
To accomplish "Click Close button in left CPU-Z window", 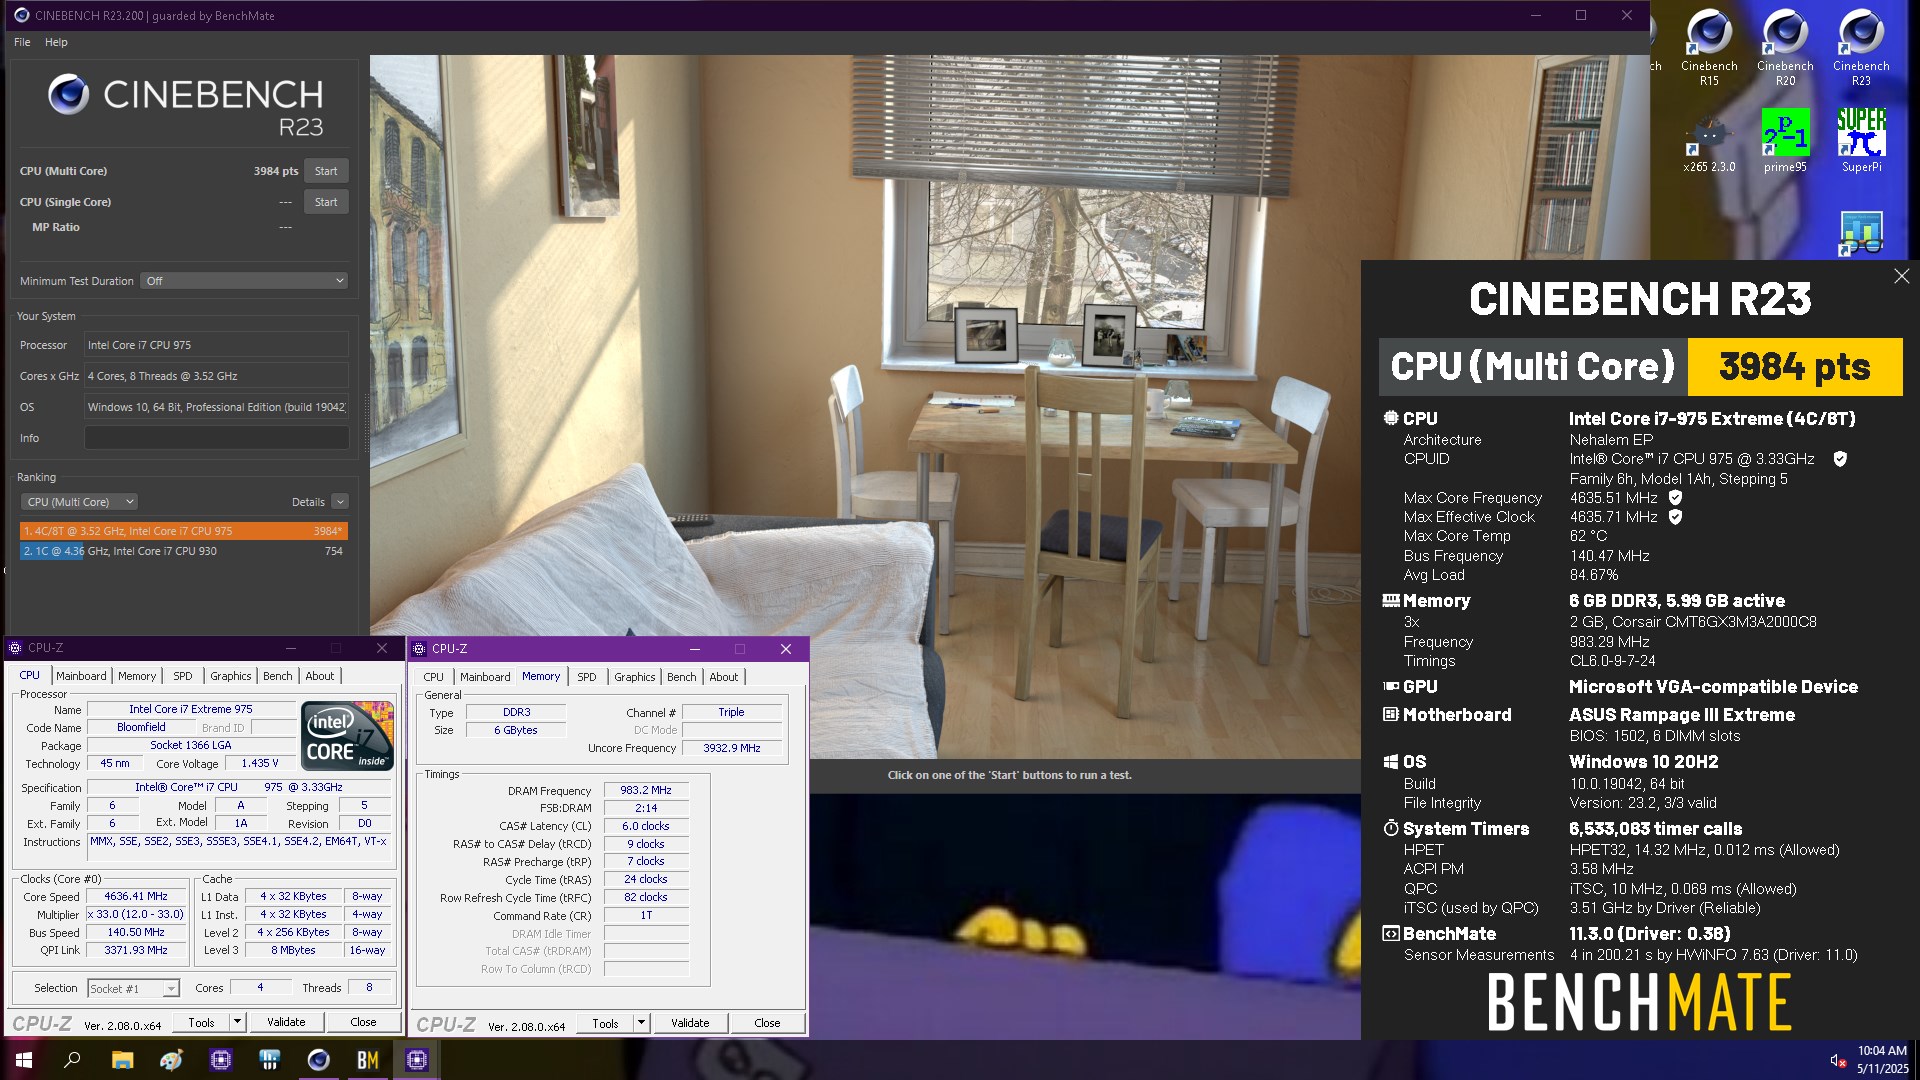I will tap(363, 1023).
